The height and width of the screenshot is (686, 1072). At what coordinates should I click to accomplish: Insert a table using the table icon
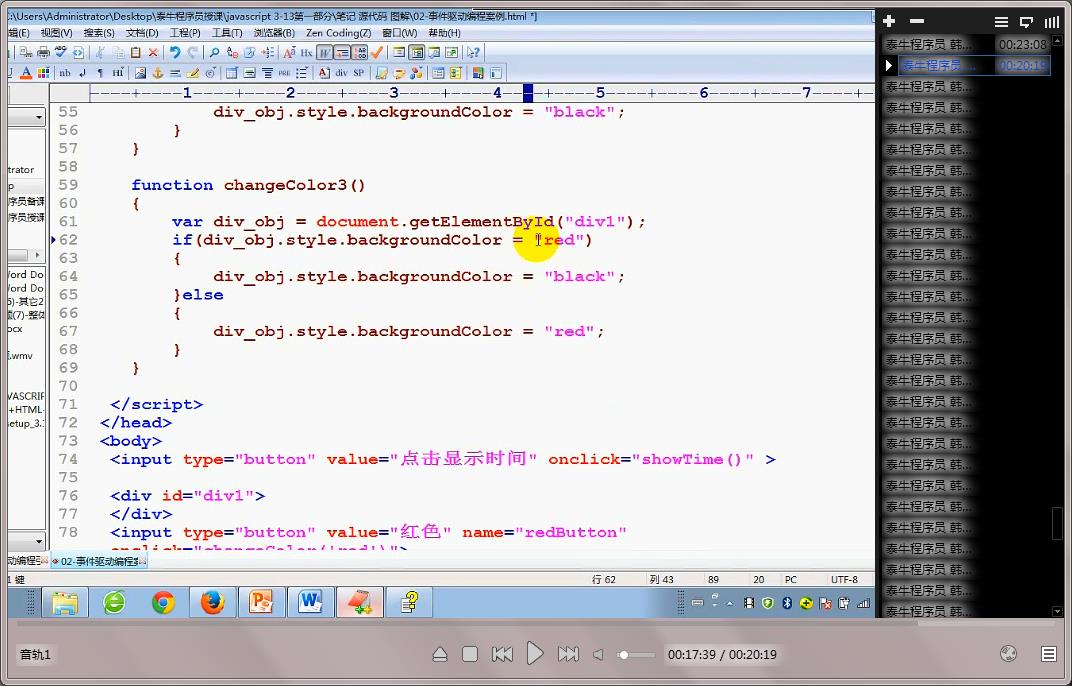click(x=232, y=72)
